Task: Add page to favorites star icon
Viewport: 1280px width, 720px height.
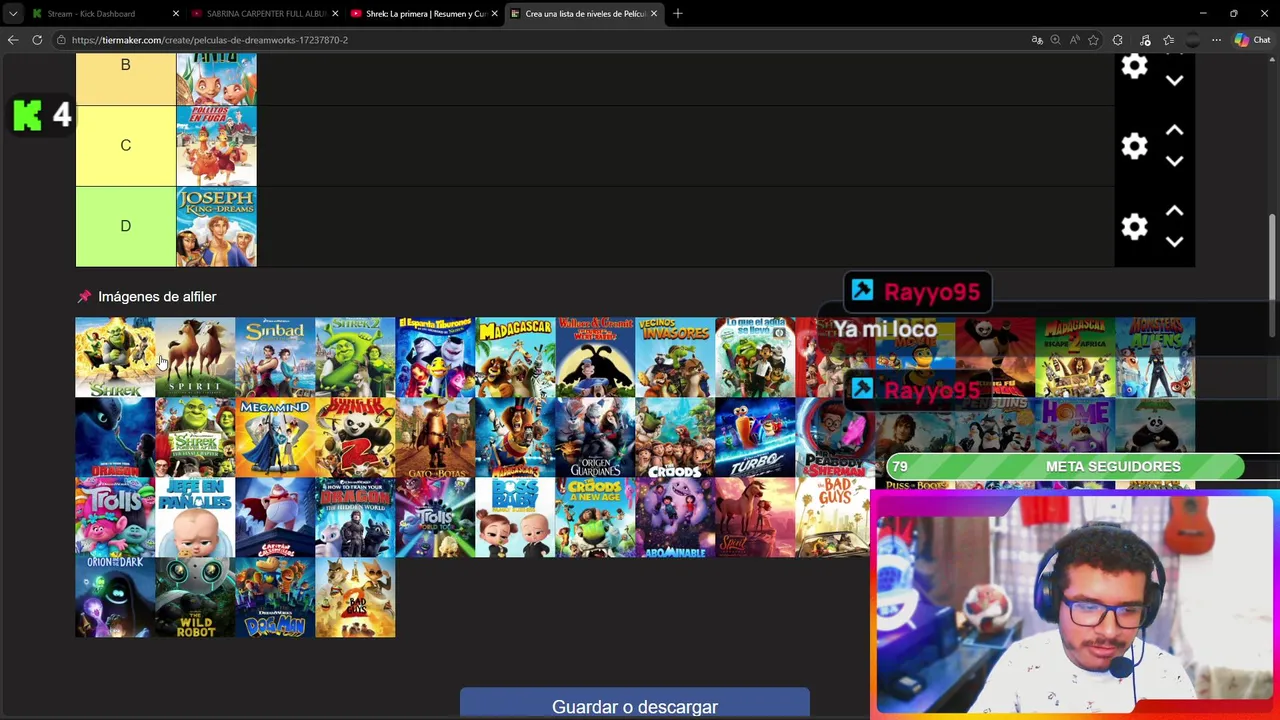Action: pos(1093,40)
